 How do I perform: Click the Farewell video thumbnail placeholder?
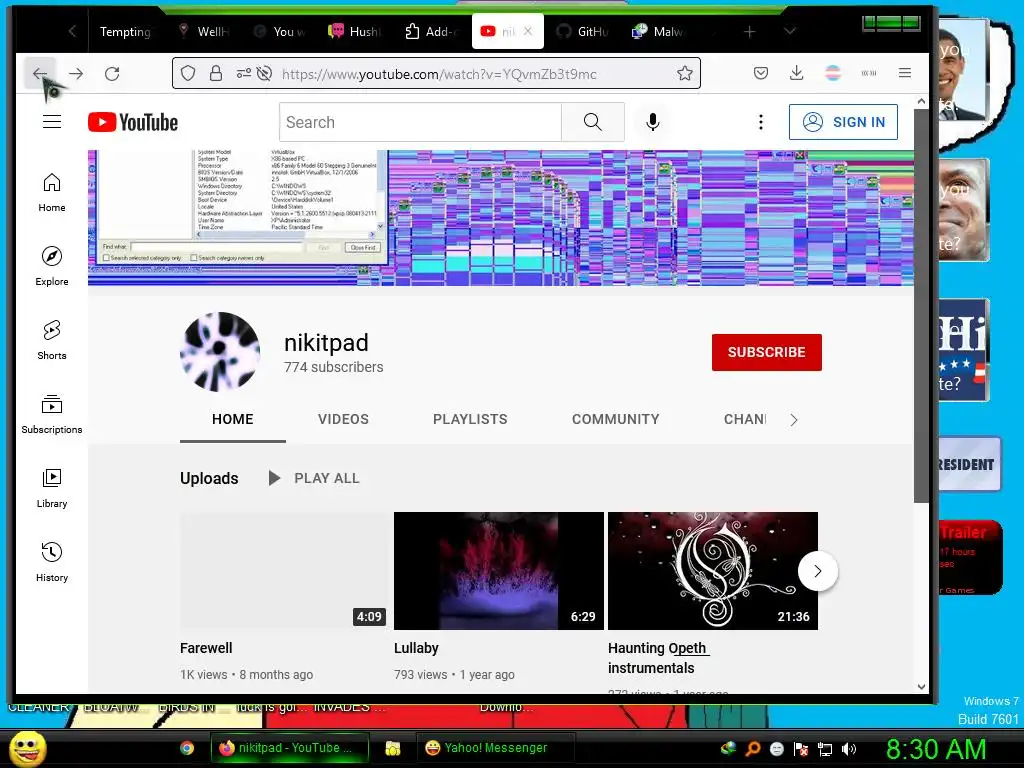pyautogui.click(x=284, y=571)
